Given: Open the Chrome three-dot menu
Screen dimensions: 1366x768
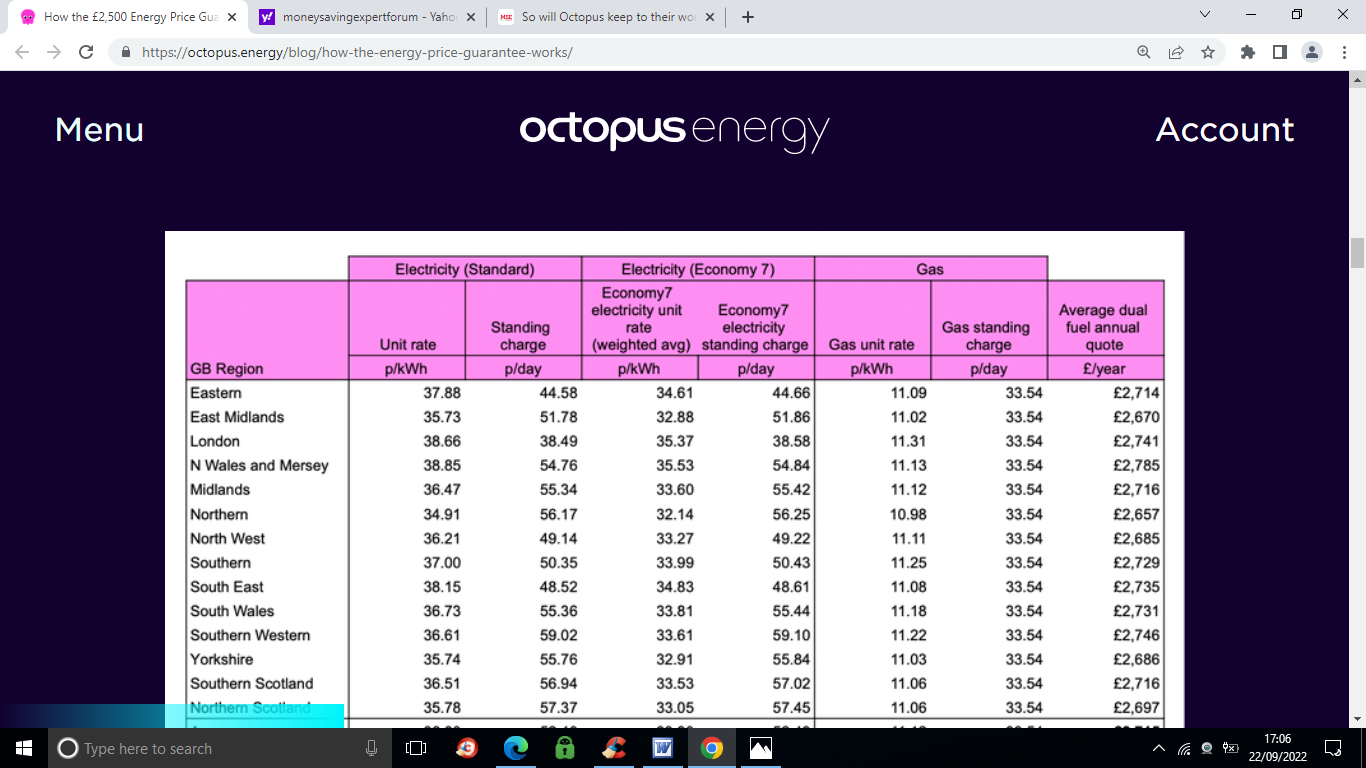Looking at the screenshot, I should pos(1342,52).
